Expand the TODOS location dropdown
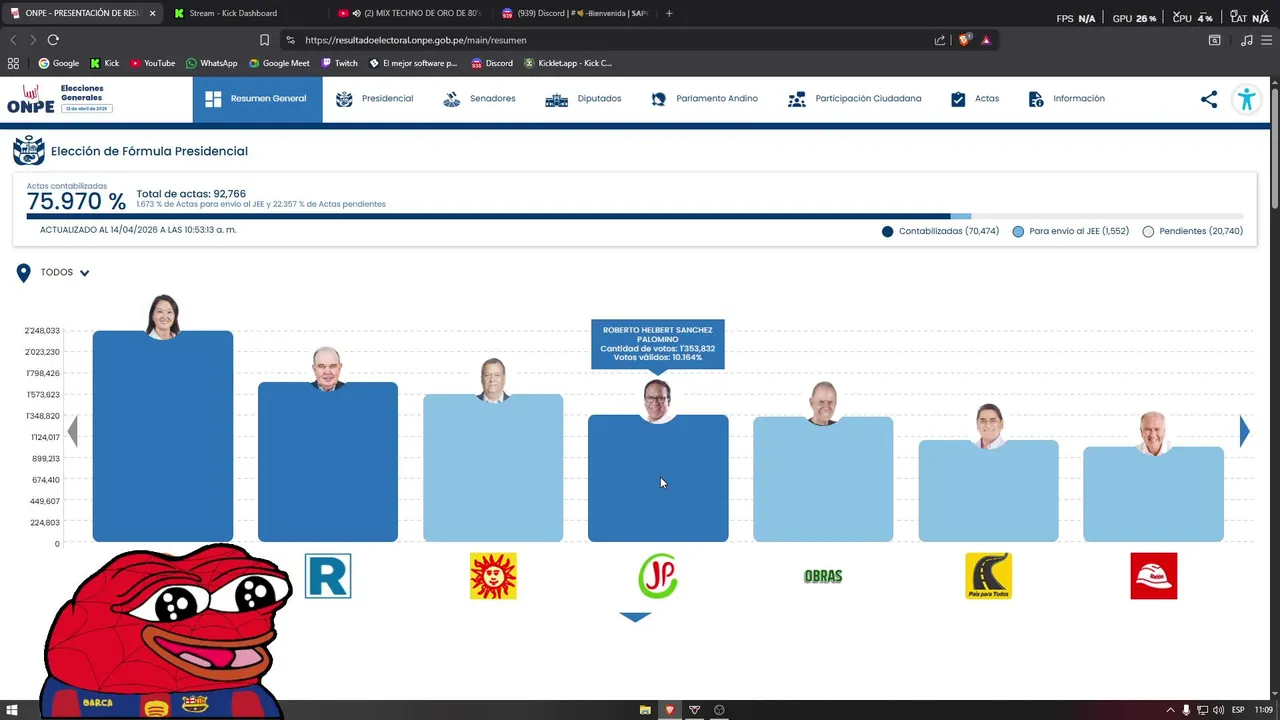This screenshot has width=1280, height=720. [65, 272]
